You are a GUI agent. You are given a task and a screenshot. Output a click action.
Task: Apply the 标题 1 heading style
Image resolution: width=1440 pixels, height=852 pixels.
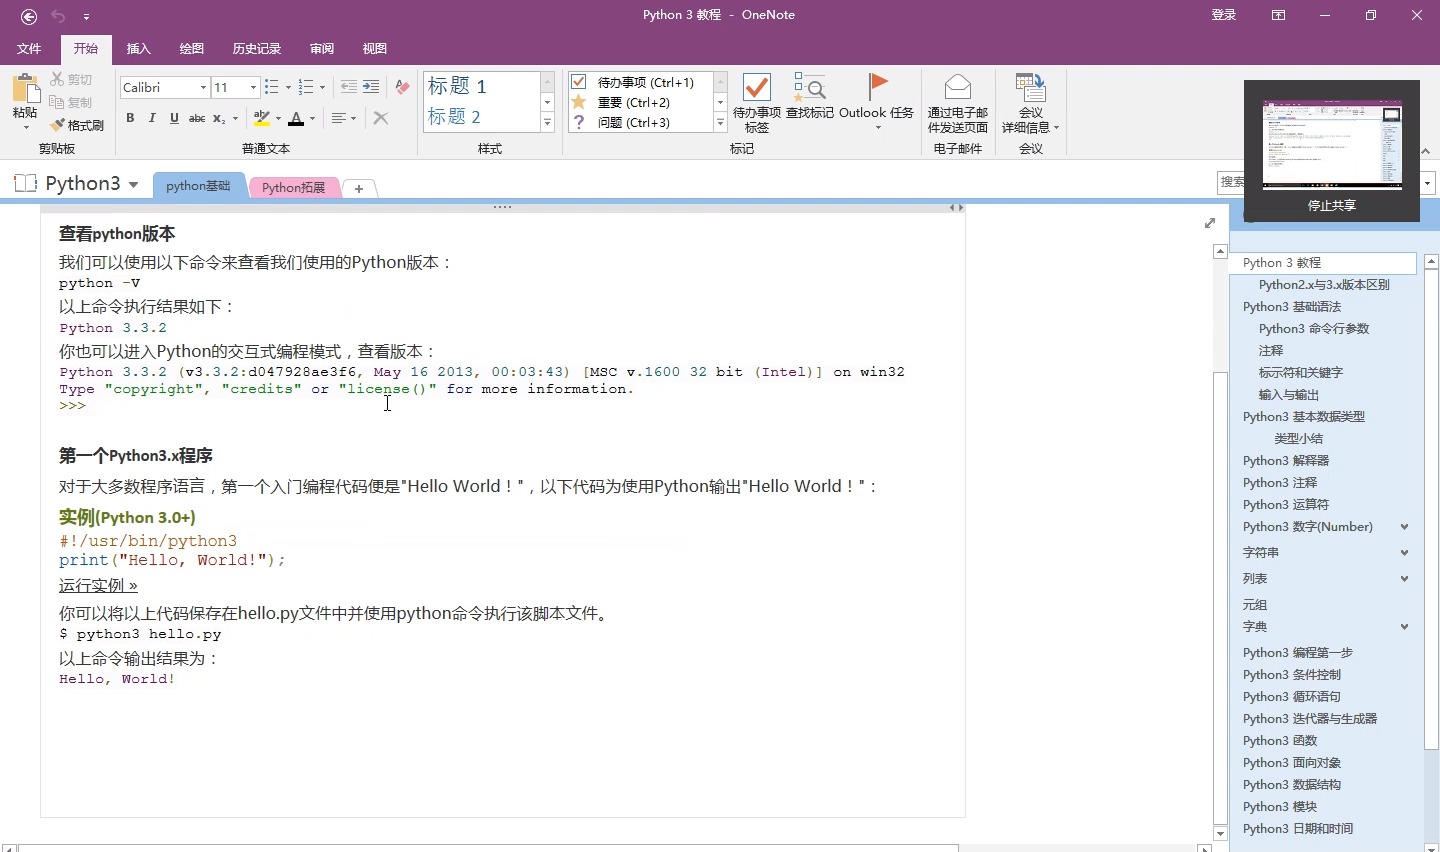[458, 86]
